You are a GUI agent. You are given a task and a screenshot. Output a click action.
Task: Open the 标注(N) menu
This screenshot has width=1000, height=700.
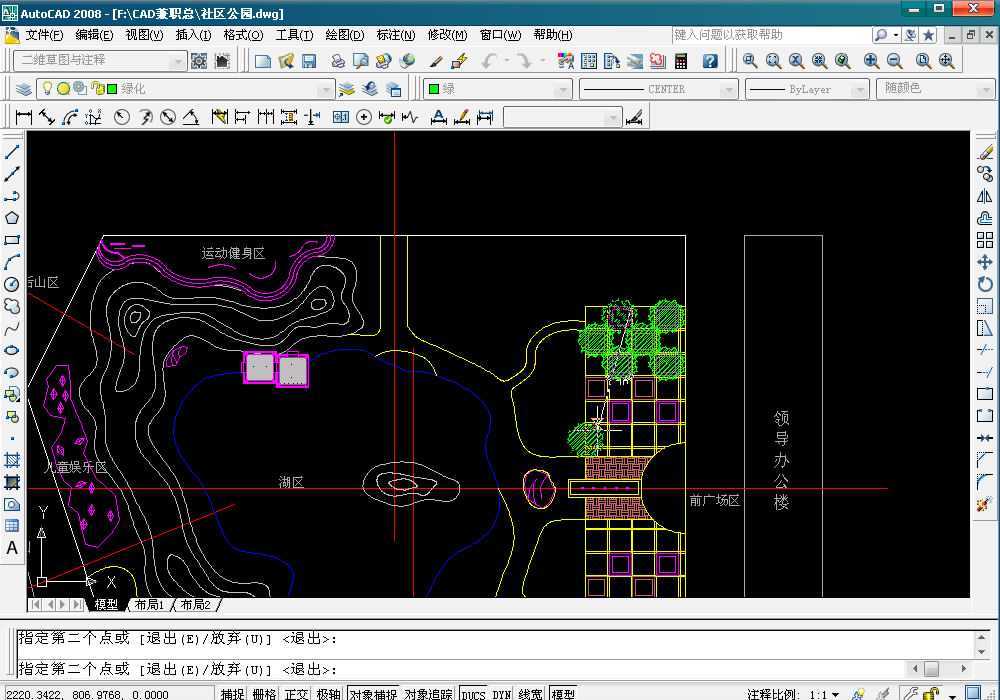(x=395, y=35)
